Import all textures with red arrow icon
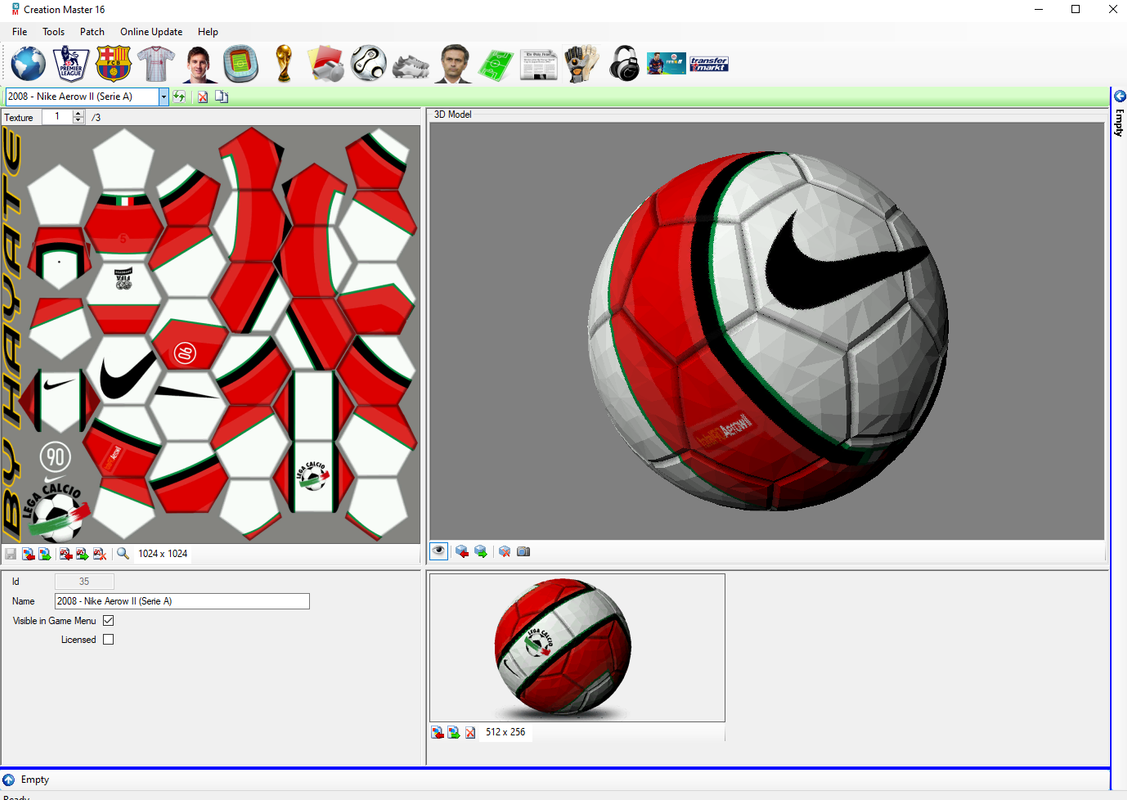Screen dimensions: 1127x800 coord(65,553)
